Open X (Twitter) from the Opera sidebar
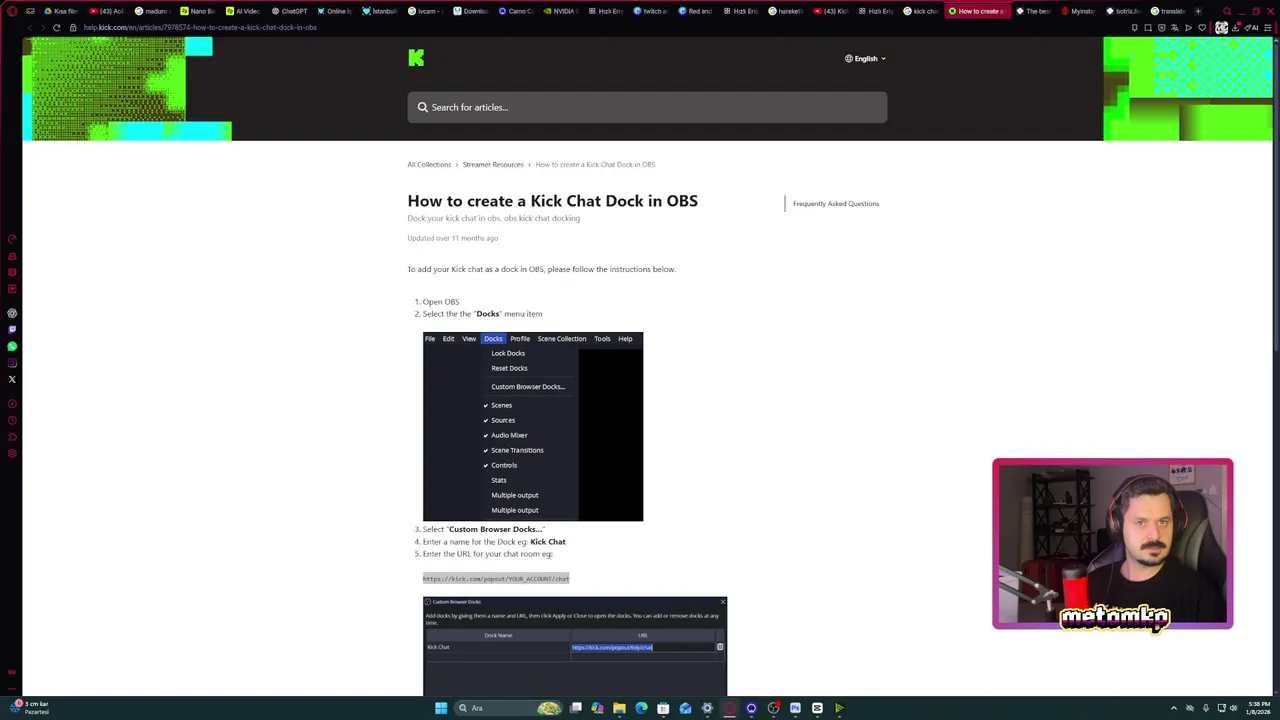The height and width of the screenshot is (720, 1280). 12,379
